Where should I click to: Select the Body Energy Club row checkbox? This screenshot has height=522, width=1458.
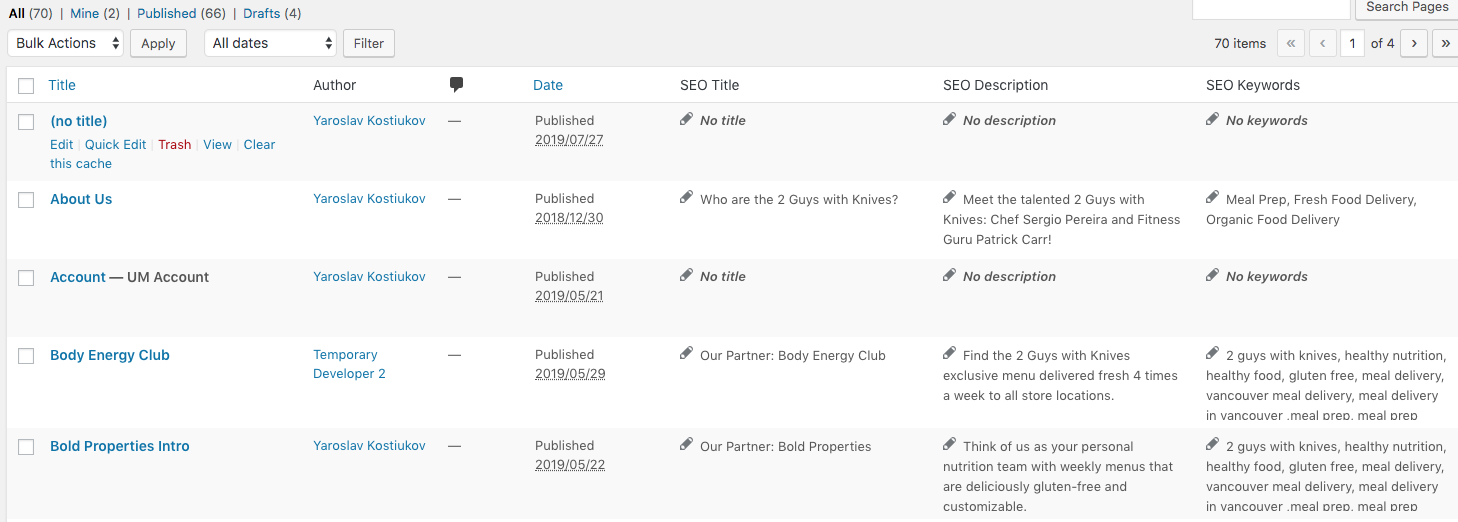26,356
